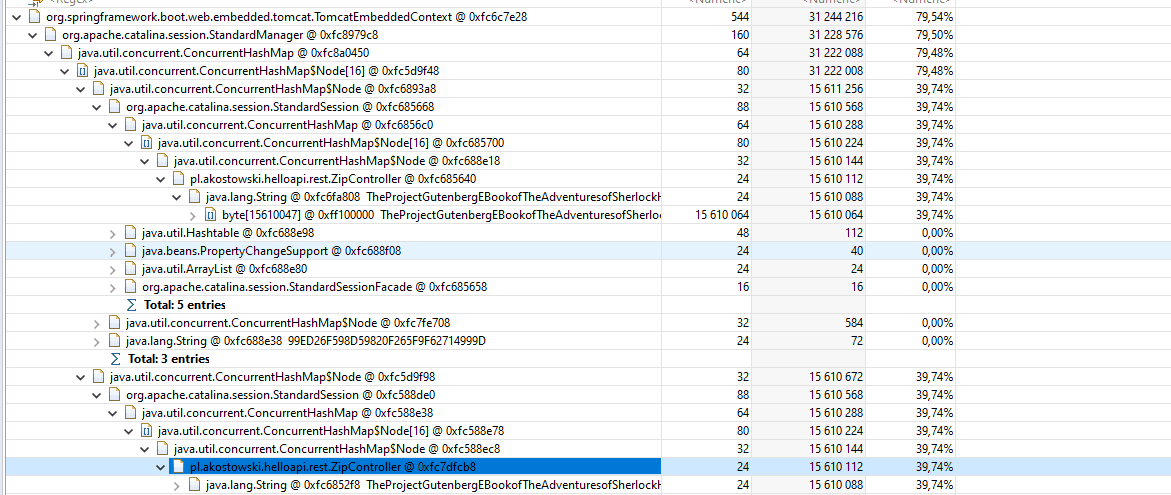The width and height of the screenshot is (1171, 495).
Task: Click the object icon of PropertyChangeSupport @ 0xfc688f08
Action: (x=131, y=251)
